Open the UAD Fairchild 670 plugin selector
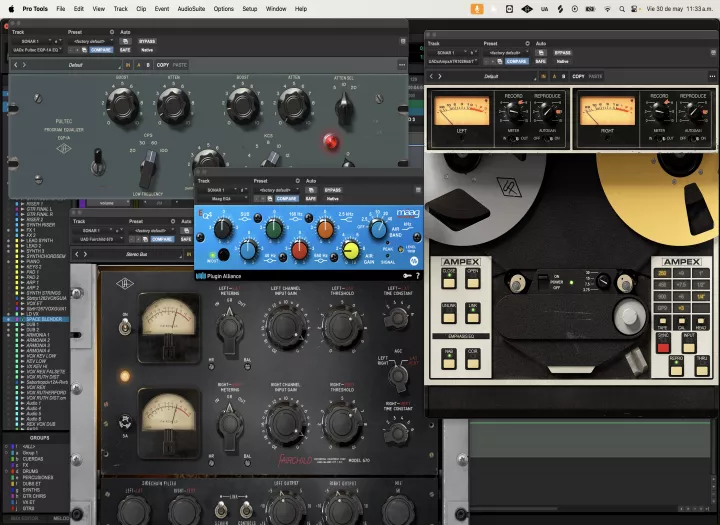Screen dimensions: 720x525 pos(96,239)
